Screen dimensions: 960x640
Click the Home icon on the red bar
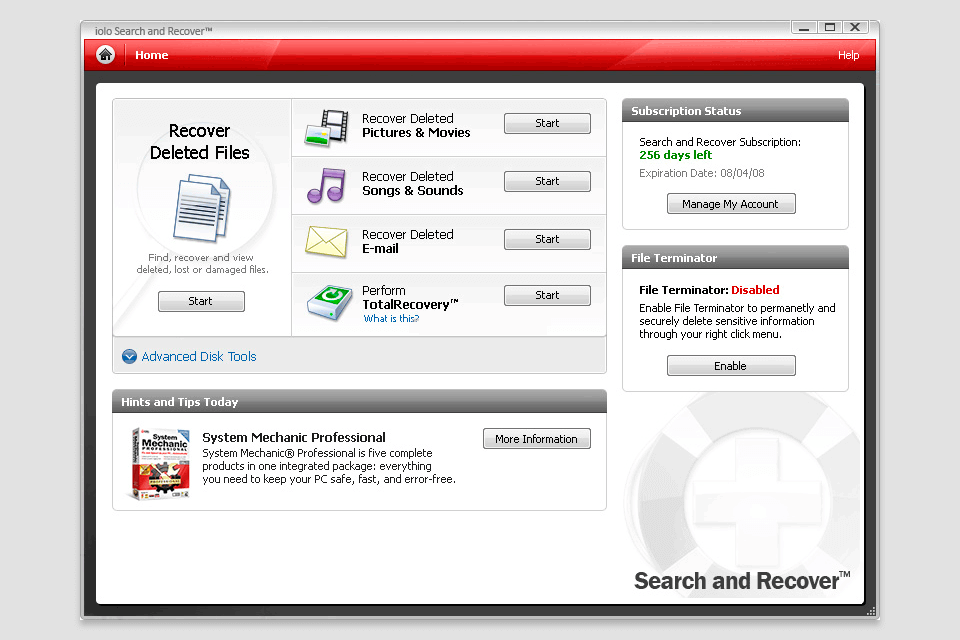pos(104,55)
